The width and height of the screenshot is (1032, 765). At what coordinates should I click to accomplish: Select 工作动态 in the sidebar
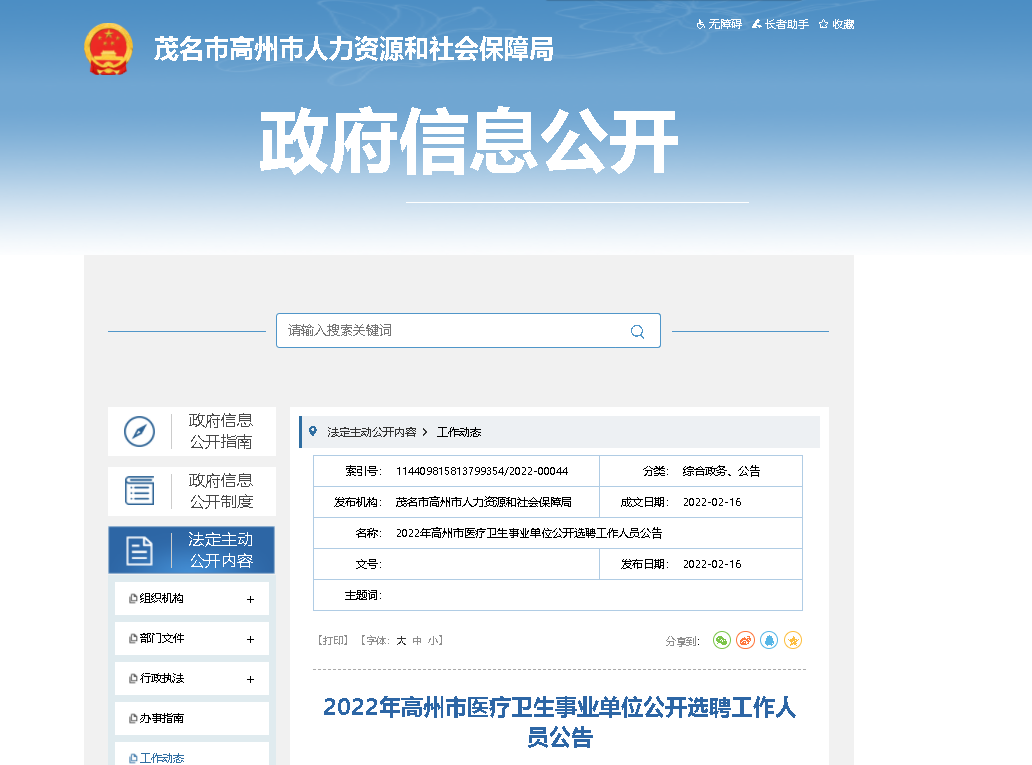coord(161,758)
